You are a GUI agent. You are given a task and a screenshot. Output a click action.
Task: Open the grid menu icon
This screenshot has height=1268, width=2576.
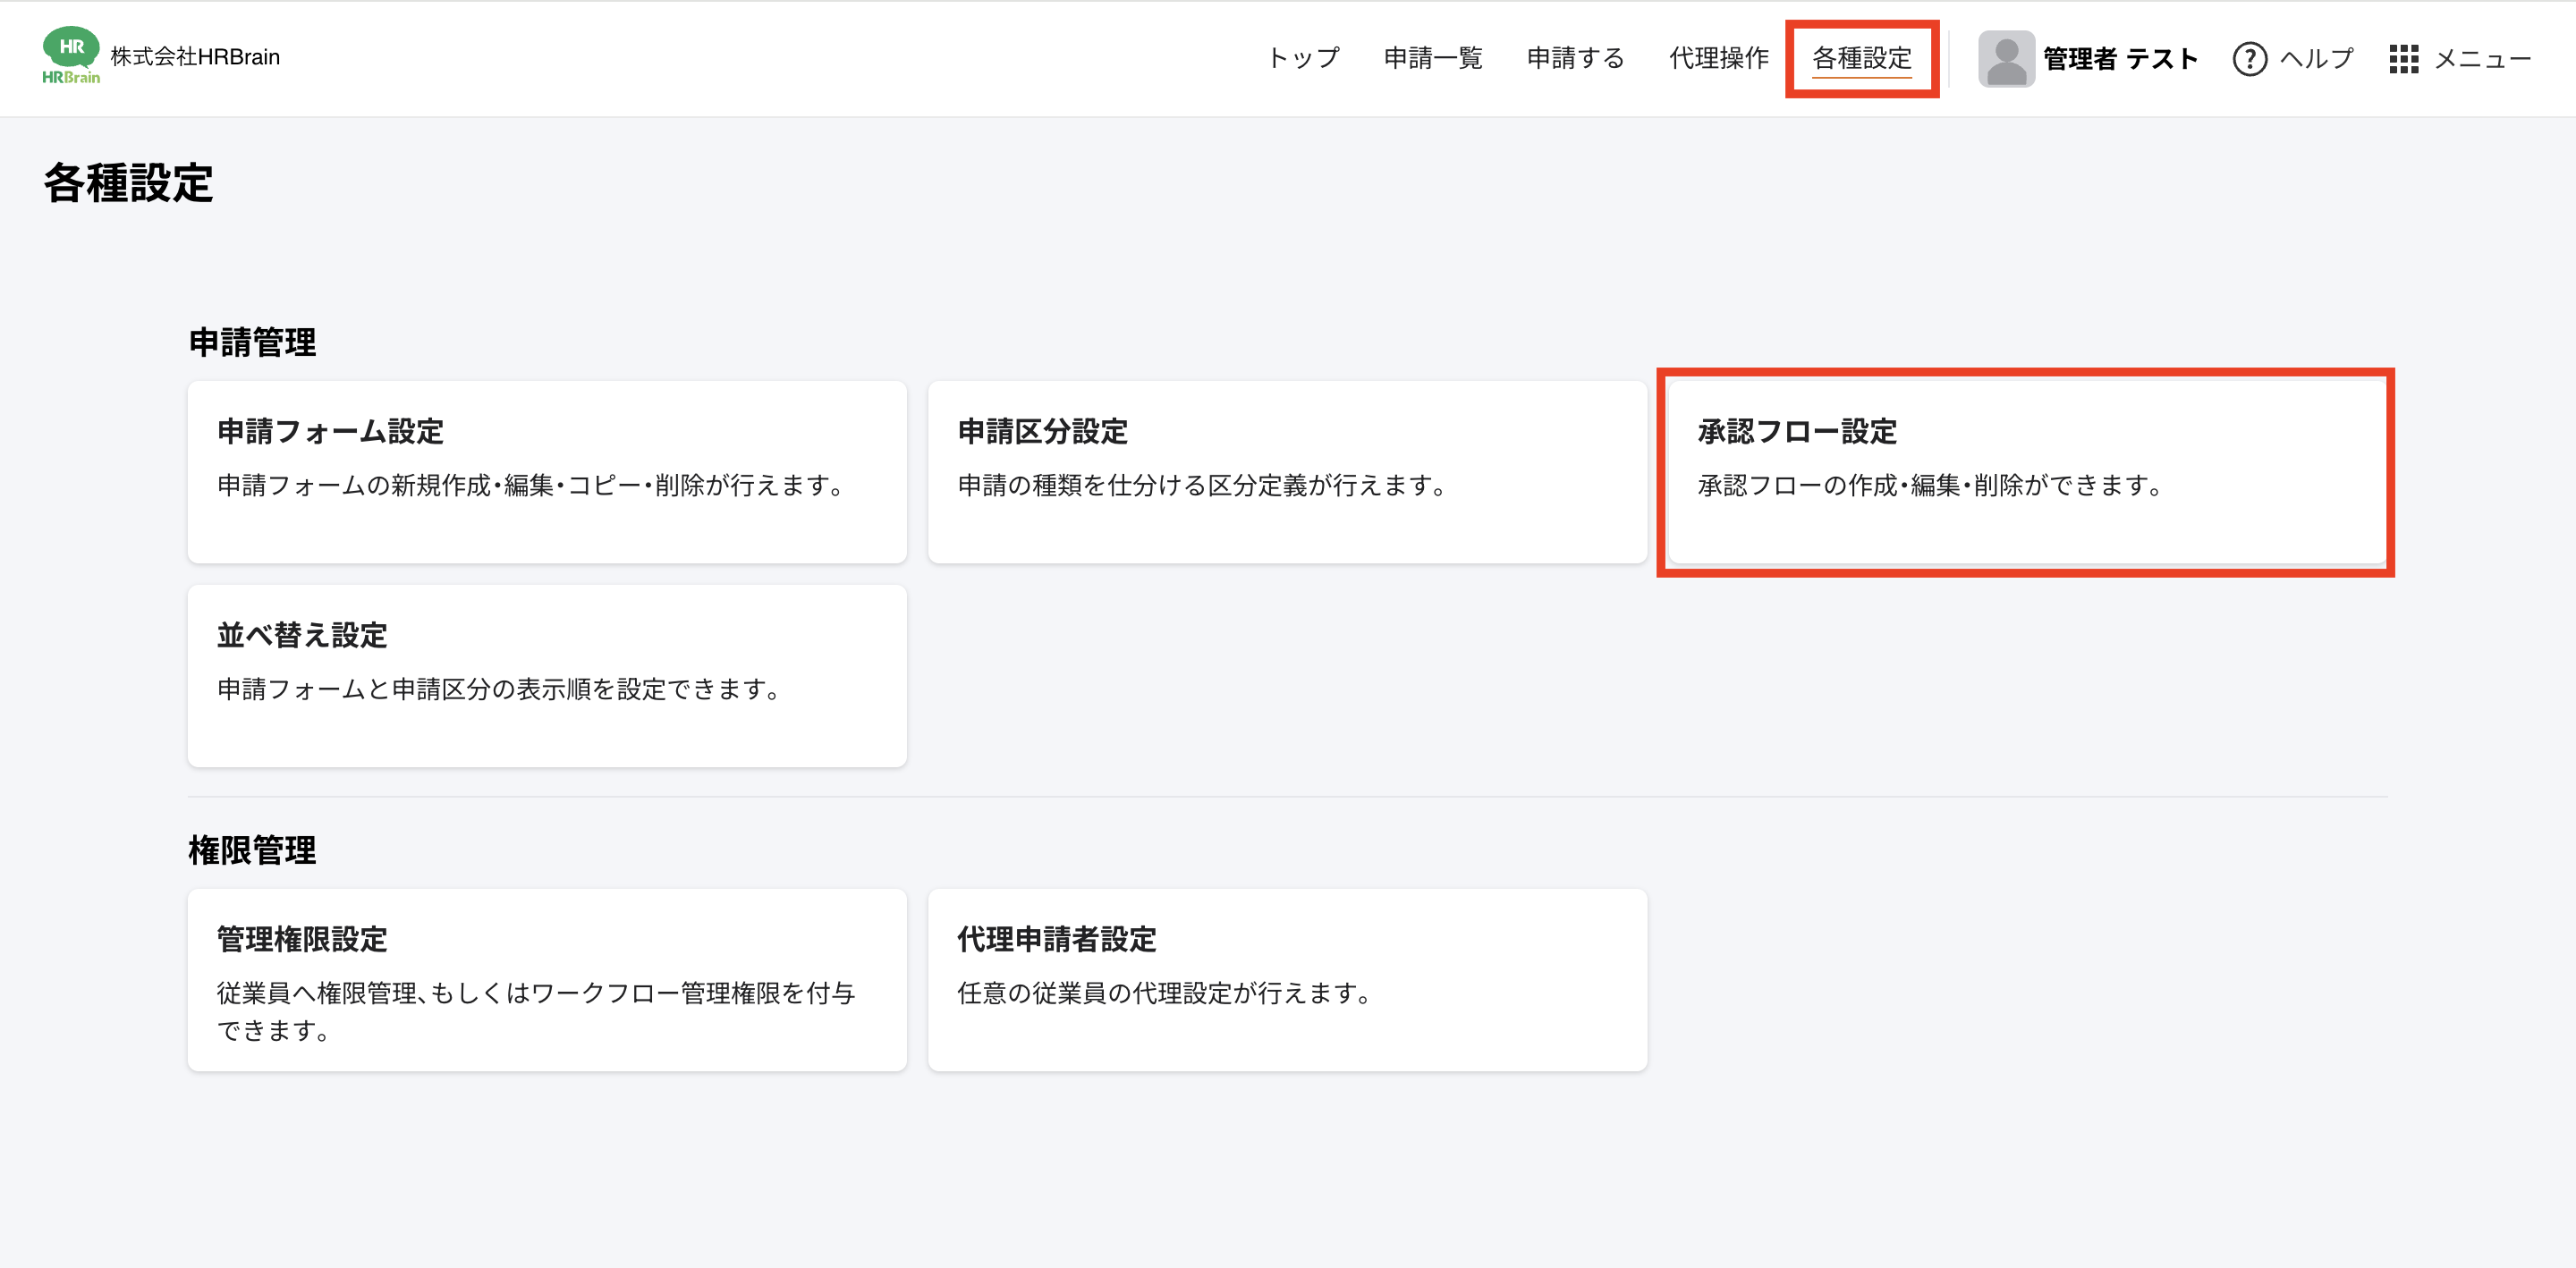(2403, 59)
